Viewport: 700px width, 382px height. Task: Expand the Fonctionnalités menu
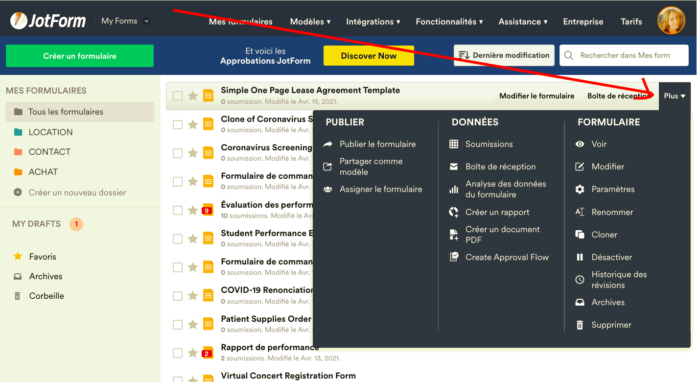449,21
